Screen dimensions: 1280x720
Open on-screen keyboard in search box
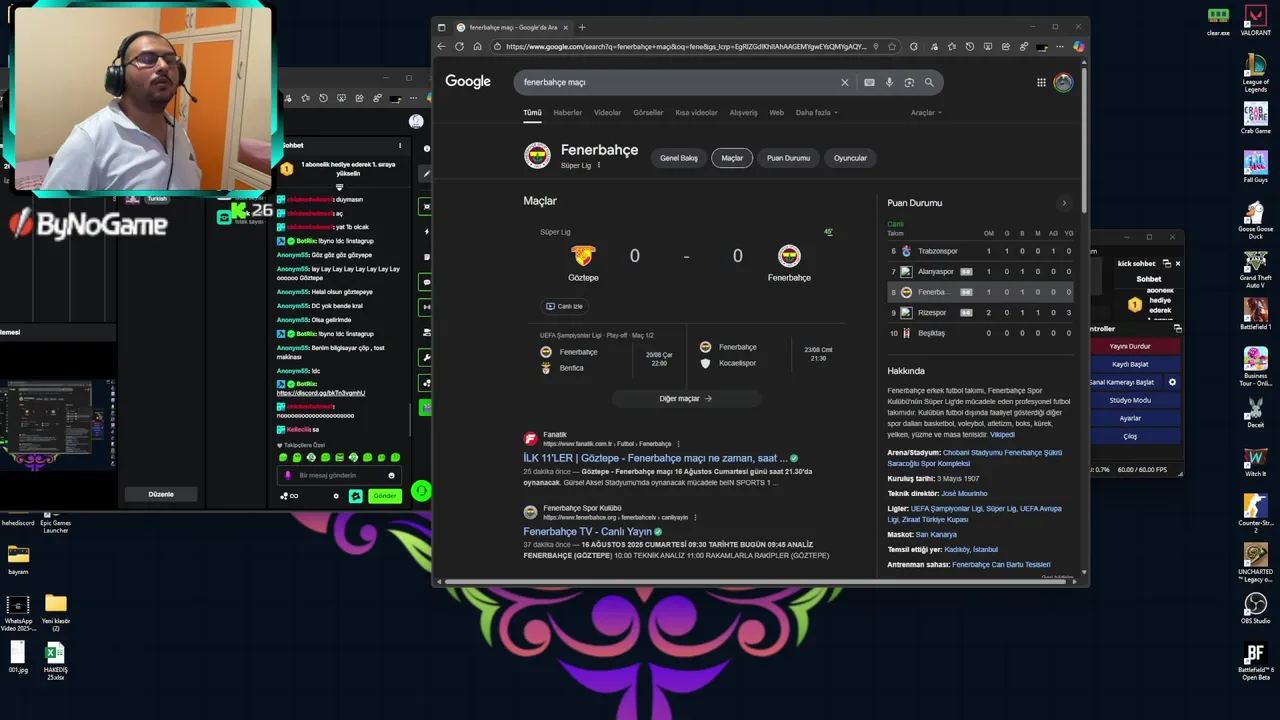[869, 82]
